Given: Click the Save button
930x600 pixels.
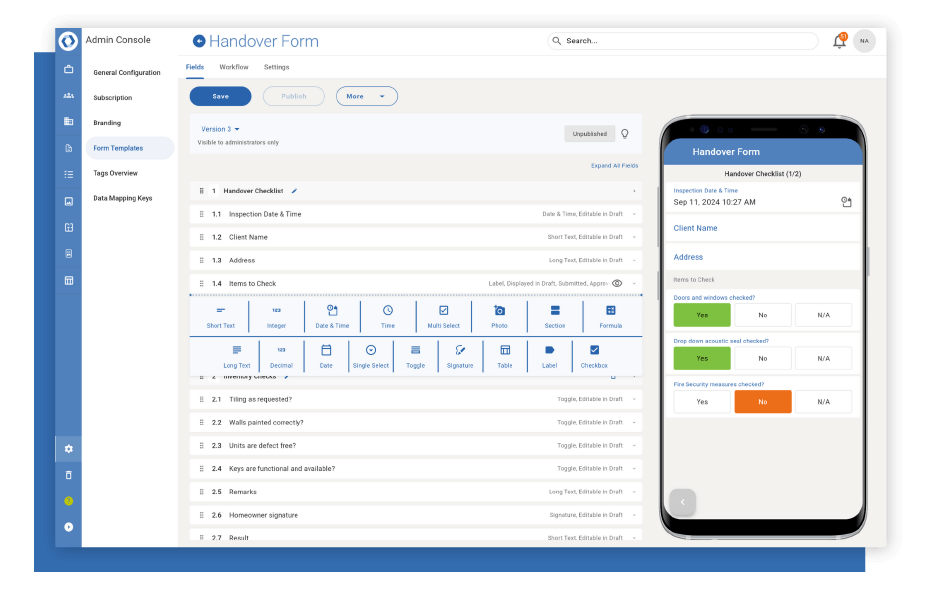Looking at the screenshot, I should (x=220, y=96).
